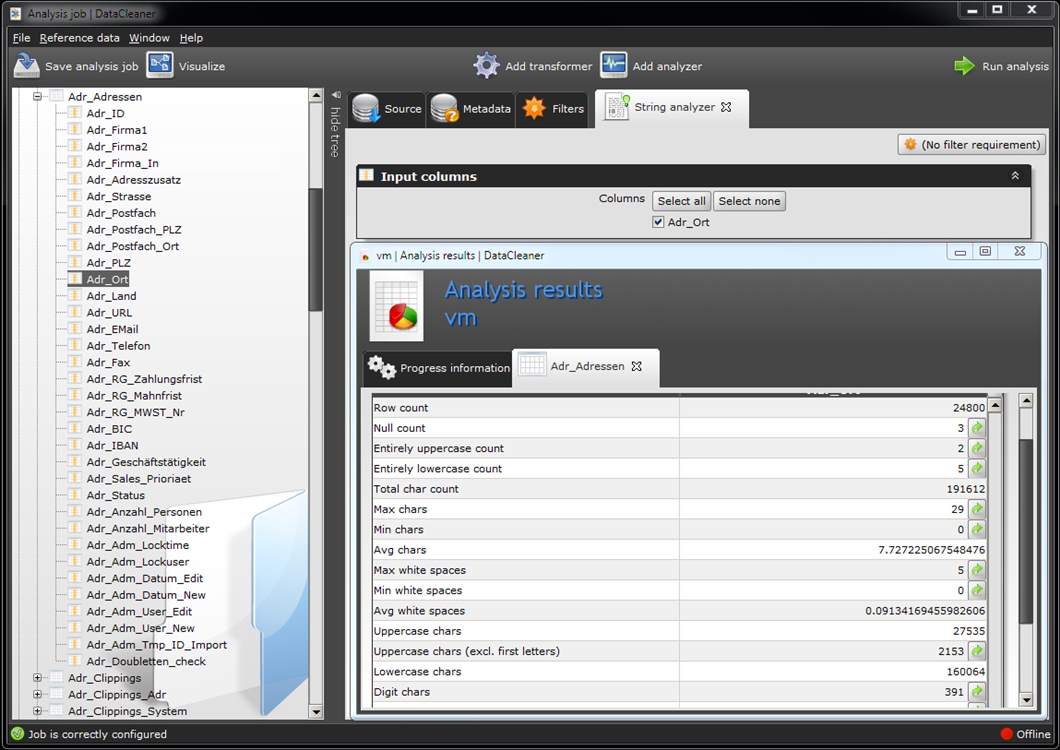Click detail arrow for Entirely lowercase count
The height and width of the screenshot is (750, 1060).
(977, 469)
